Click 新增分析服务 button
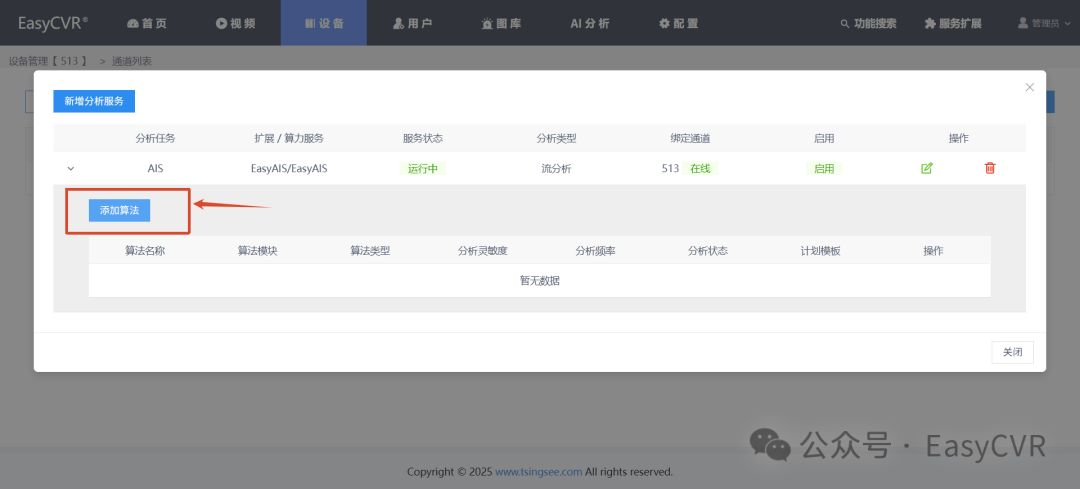This screenshot has height=489, width=1080. (94, 101)
